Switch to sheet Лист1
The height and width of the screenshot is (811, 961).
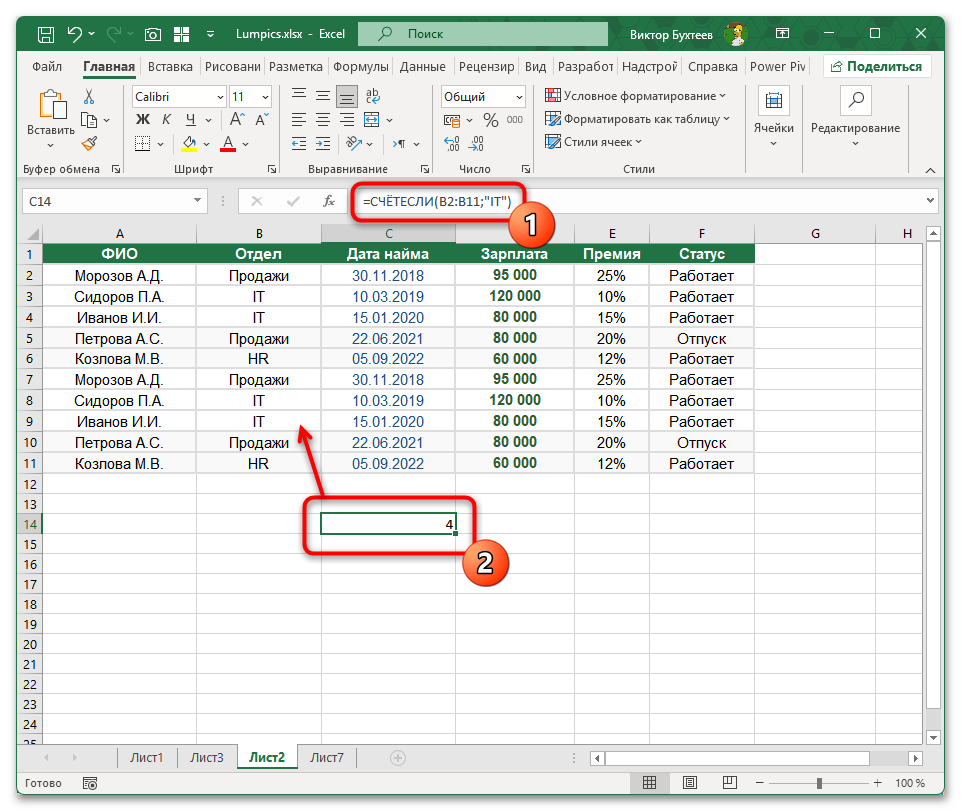(146, 758)
